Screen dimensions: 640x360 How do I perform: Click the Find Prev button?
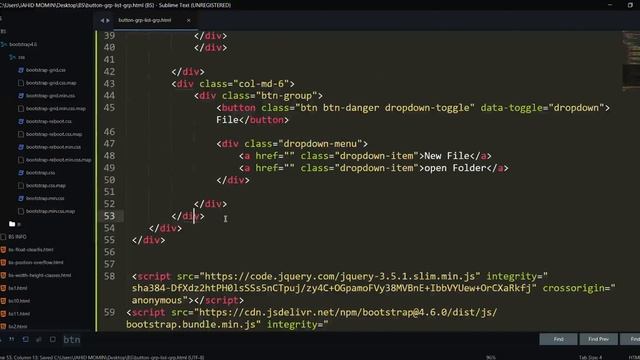click(598, 339)
